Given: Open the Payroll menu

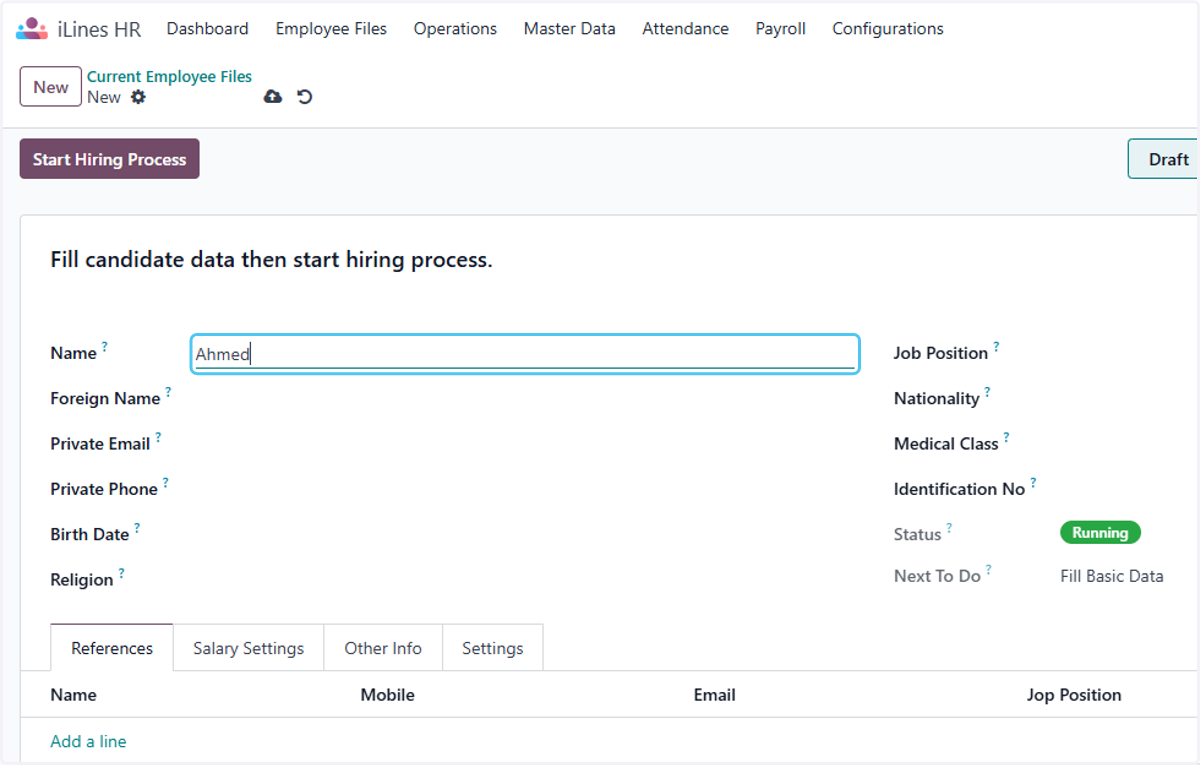Looking at the screenshot, I should tap(781, 29).
